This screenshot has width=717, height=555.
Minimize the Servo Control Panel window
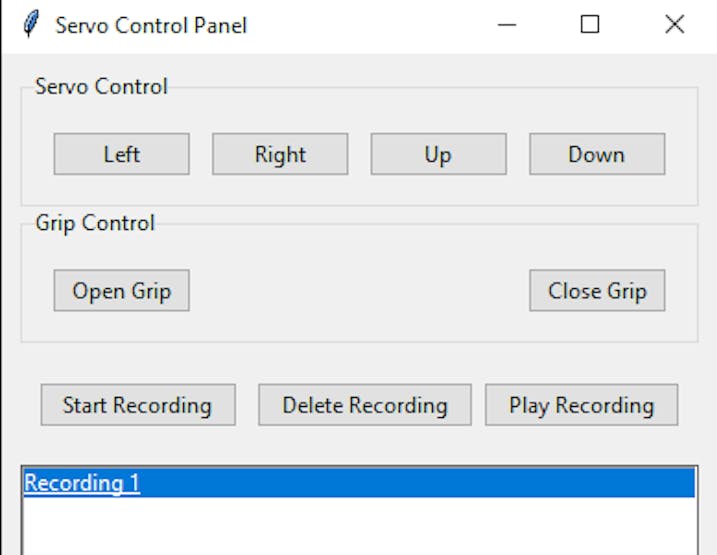(507, 25)
